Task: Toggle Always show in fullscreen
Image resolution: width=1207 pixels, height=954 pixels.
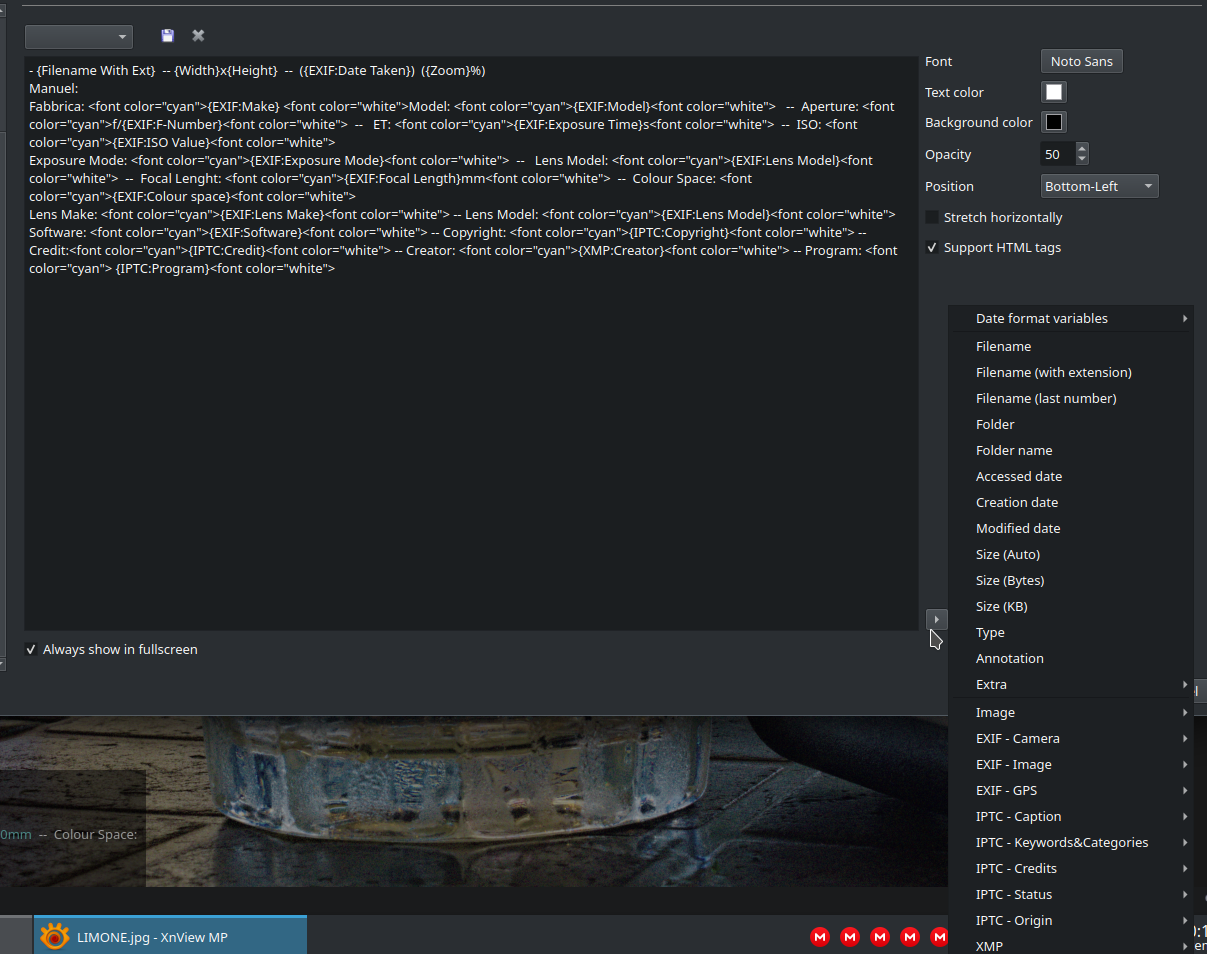Action: click(31, 650)
